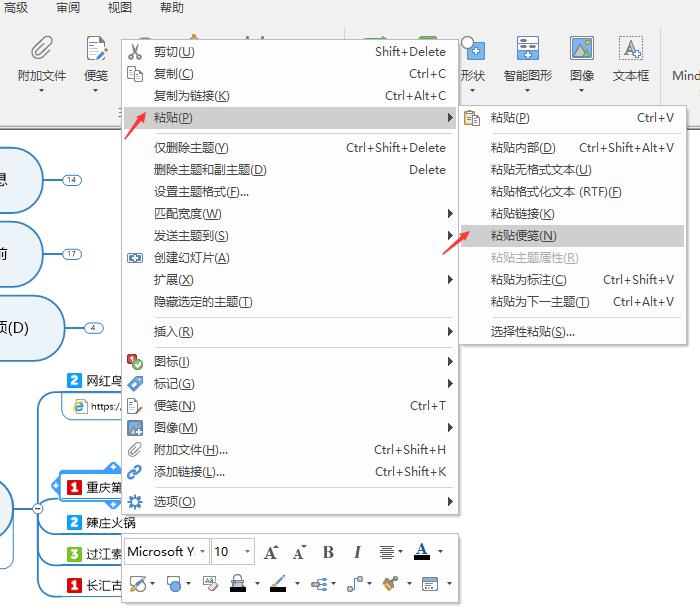
Task: Click the 附加文件 paperclip ribbon icon
Action: tap(42, 48)
